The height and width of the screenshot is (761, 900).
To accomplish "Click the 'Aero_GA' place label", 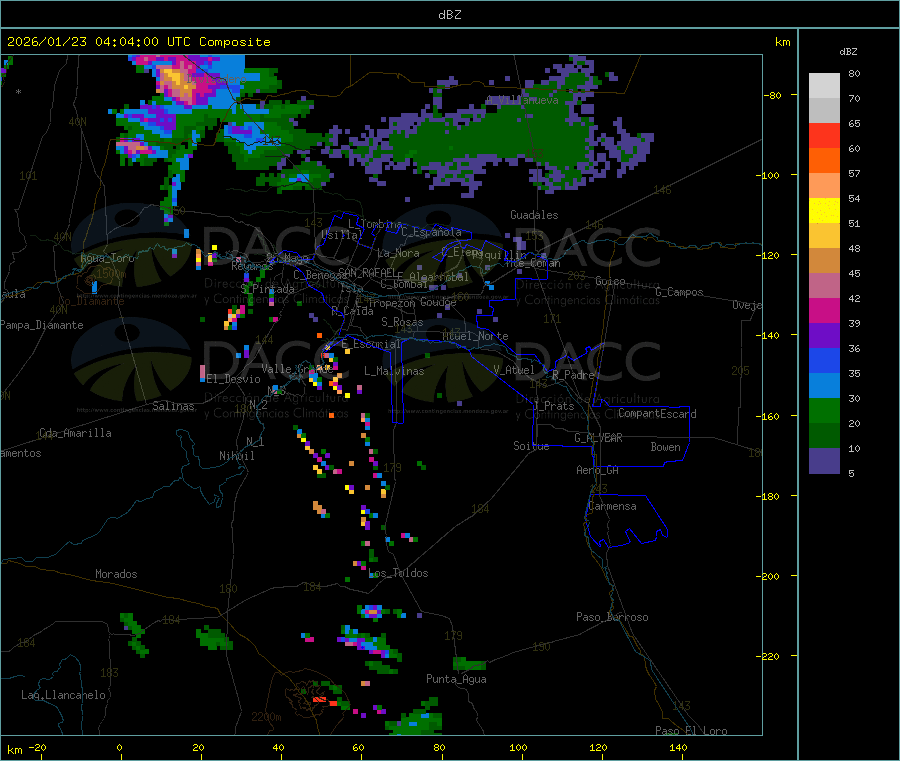I will coord(598,470).
